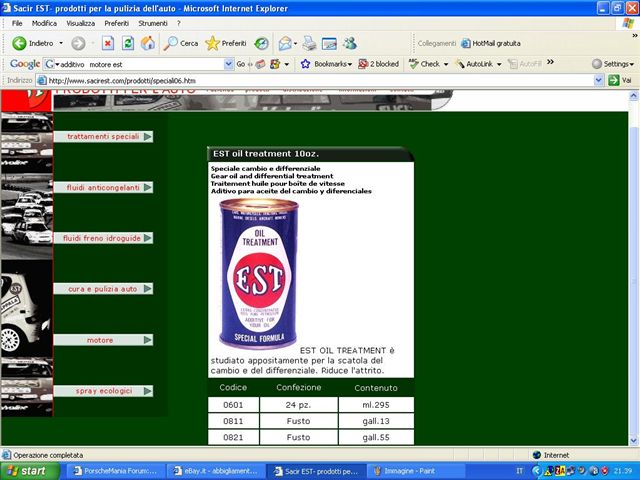Click the EST oil treatment can image

259,273
